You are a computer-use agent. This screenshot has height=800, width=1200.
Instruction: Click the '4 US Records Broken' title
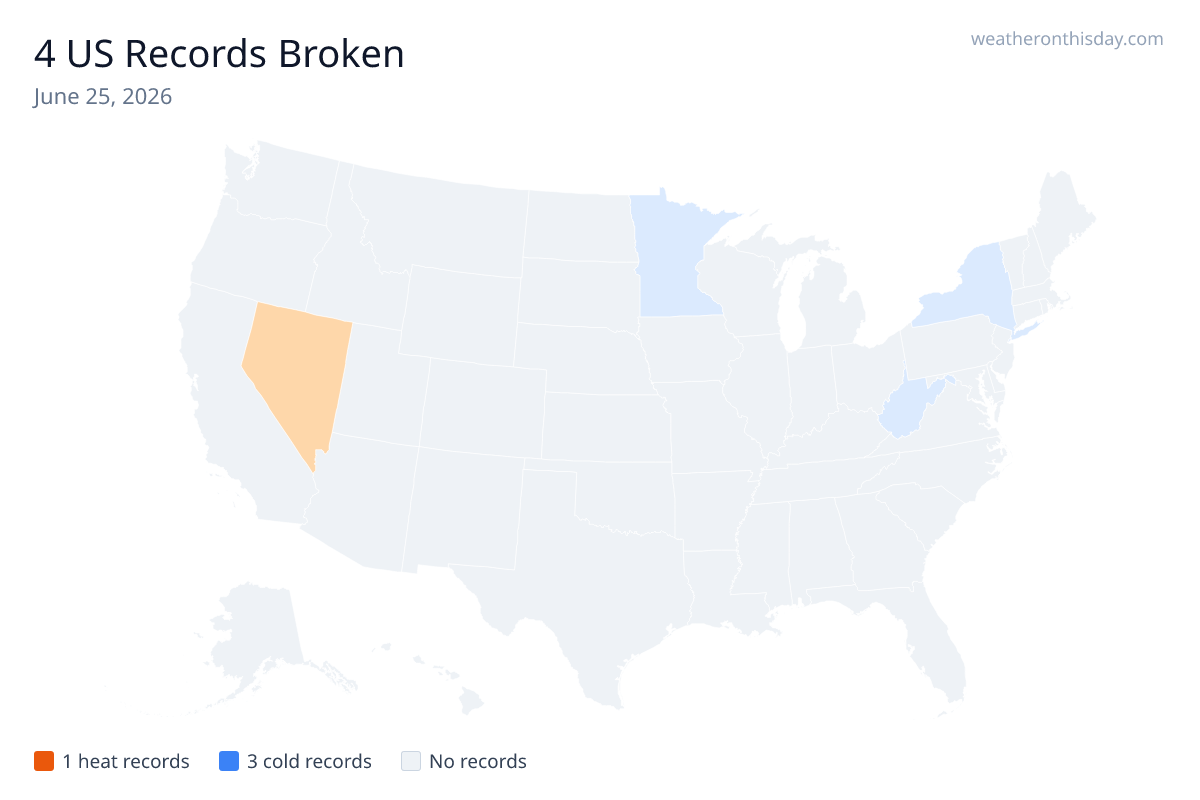click(x=219, y=54)
